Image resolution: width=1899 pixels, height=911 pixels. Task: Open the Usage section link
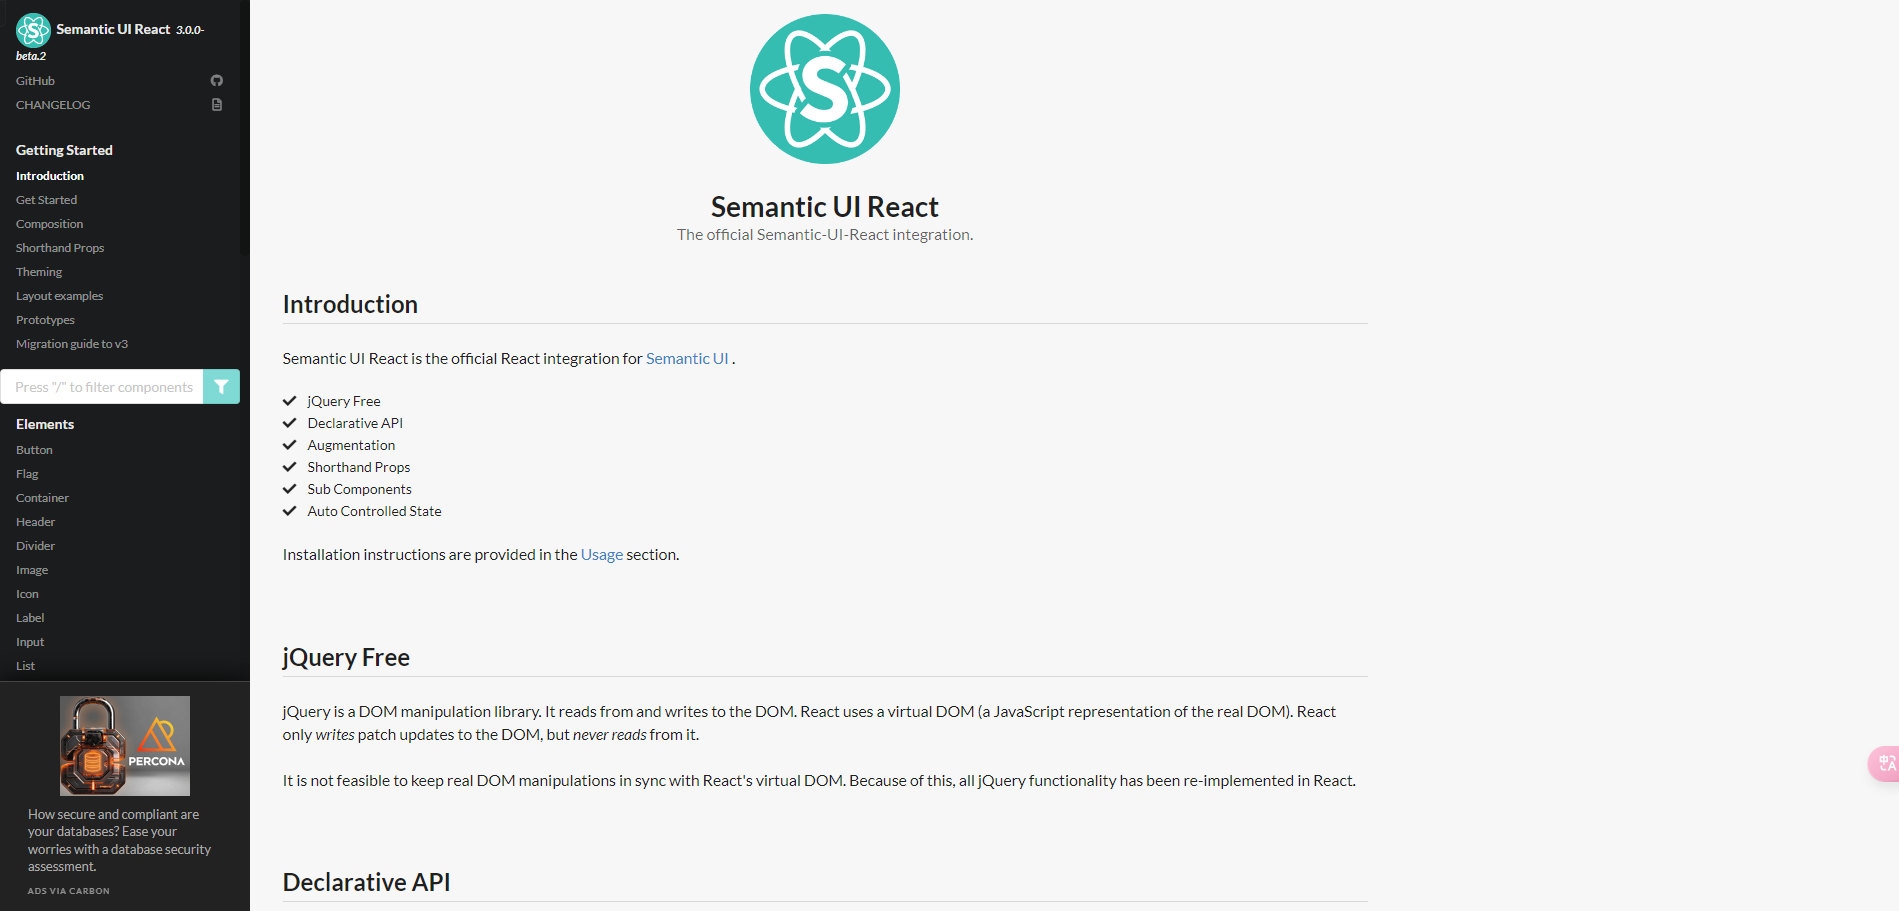(x=601, y=554)
